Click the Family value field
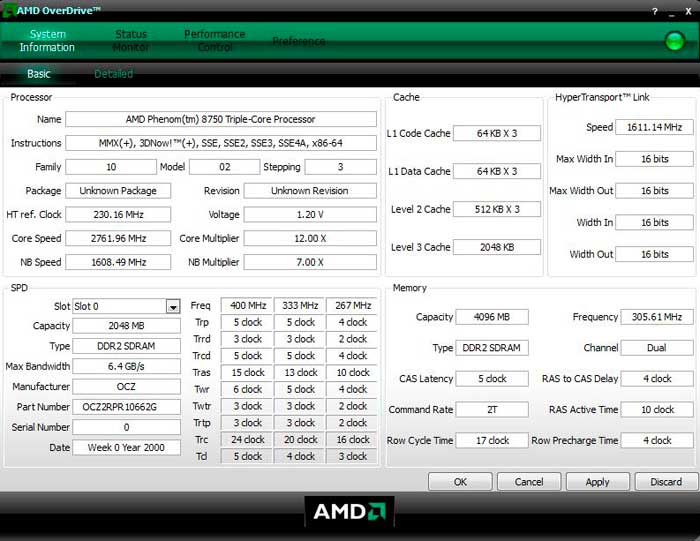Image resolution: width=700 pixels, height=541 pixels. (x=111, y=167)
